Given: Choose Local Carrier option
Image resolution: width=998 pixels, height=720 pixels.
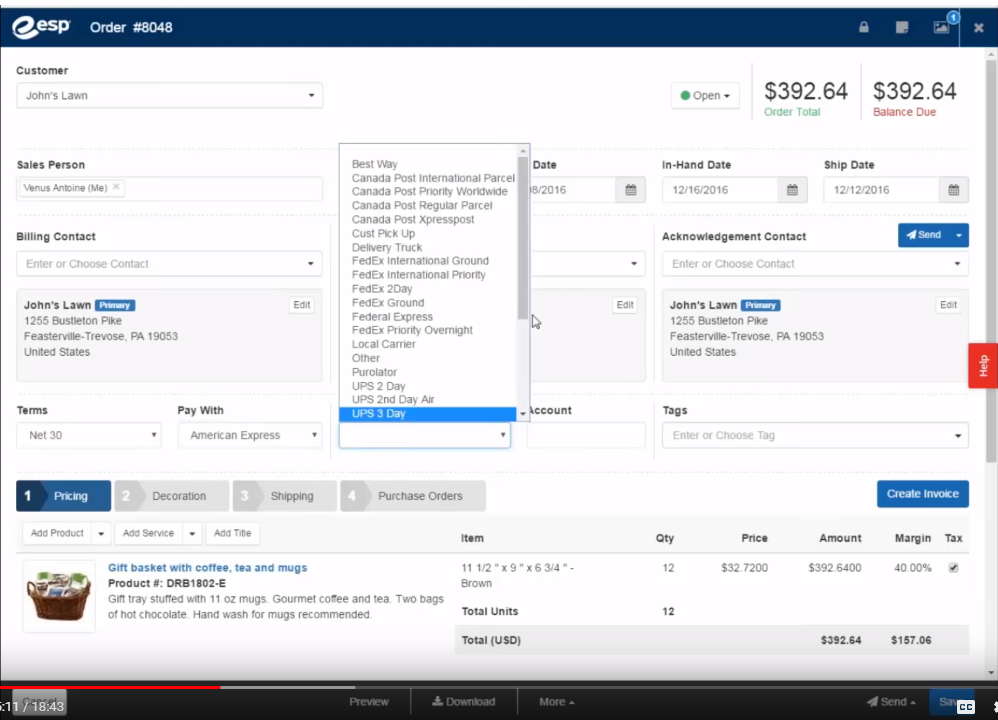Looking at the screenshot, I should pyautogui.click(x=383, y=344).
